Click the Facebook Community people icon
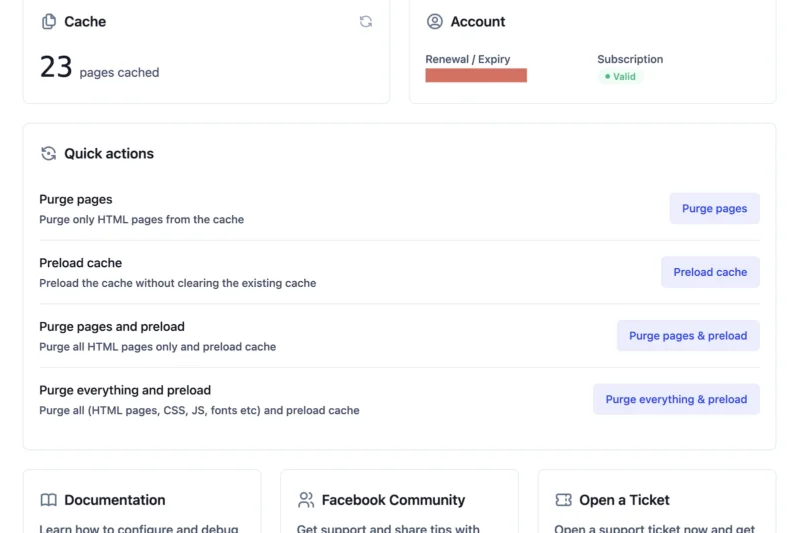 point(306,500)
